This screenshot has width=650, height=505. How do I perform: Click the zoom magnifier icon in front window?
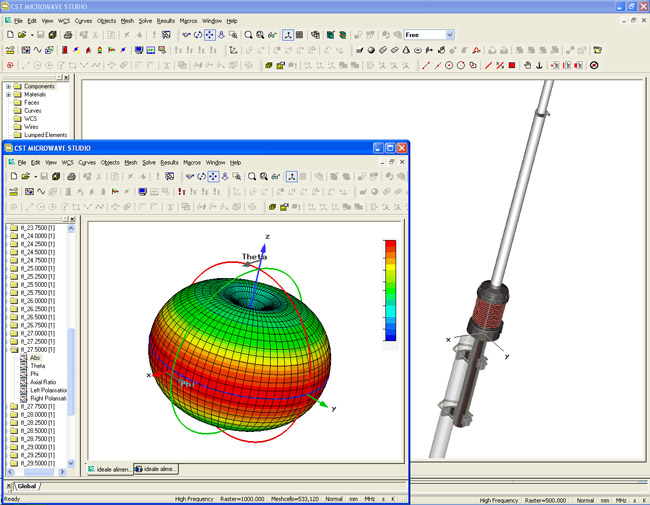point(252,176)
